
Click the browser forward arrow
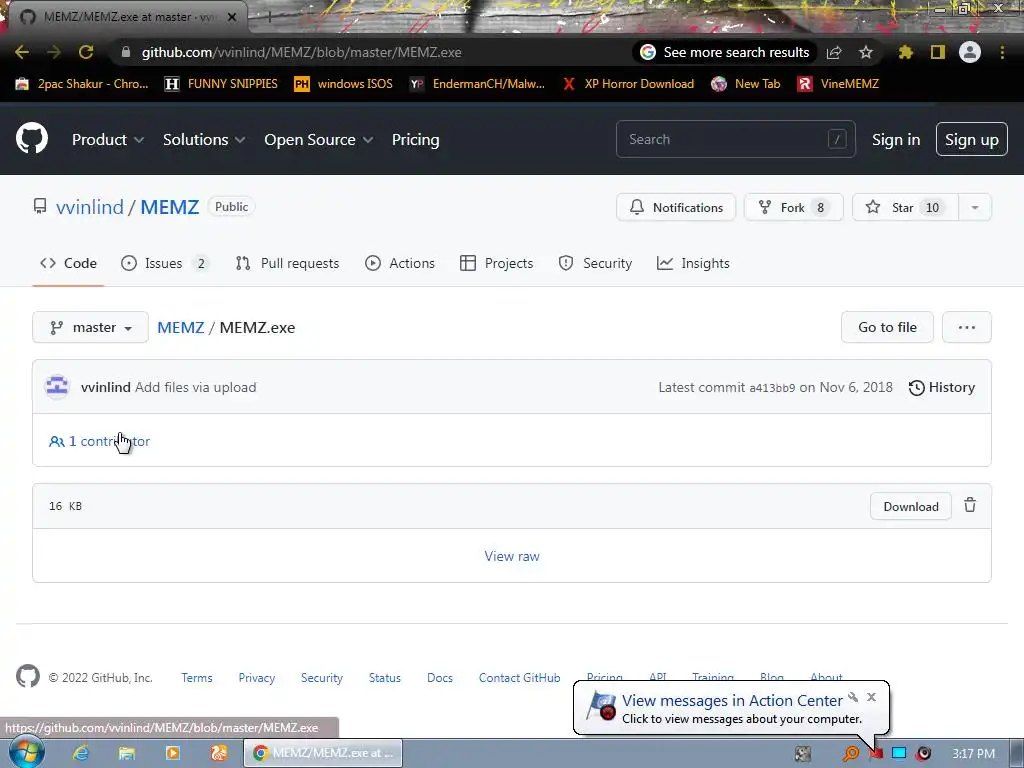pos(54,52)
